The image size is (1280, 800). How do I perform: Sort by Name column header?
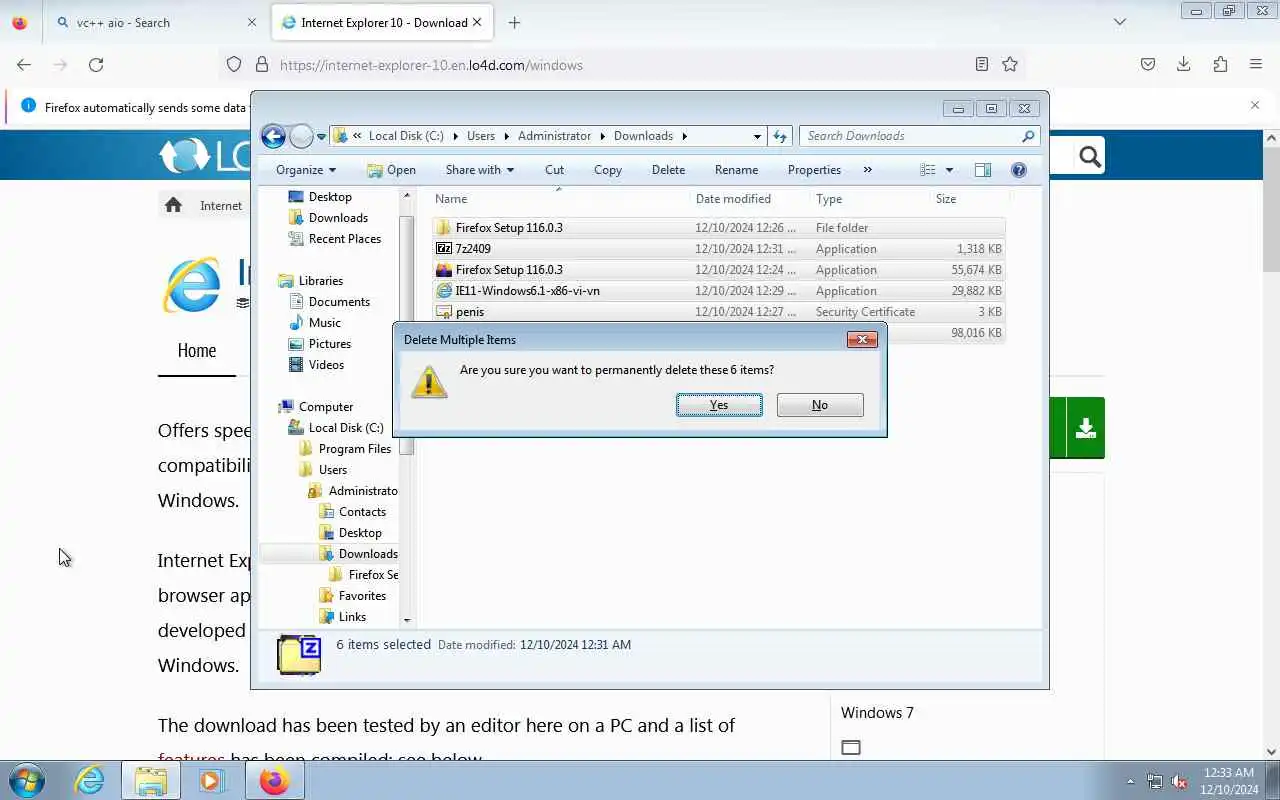[x=451, y=199]
